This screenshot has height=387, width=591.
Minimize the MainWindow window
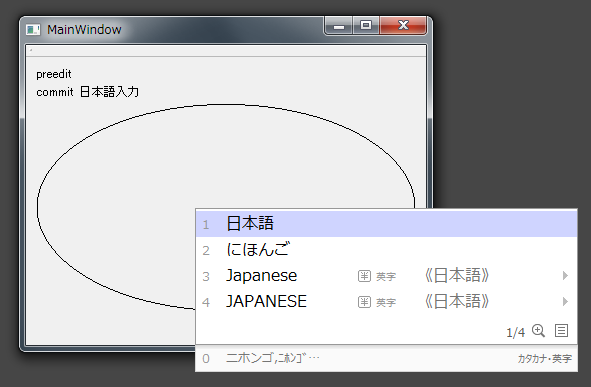339,26
